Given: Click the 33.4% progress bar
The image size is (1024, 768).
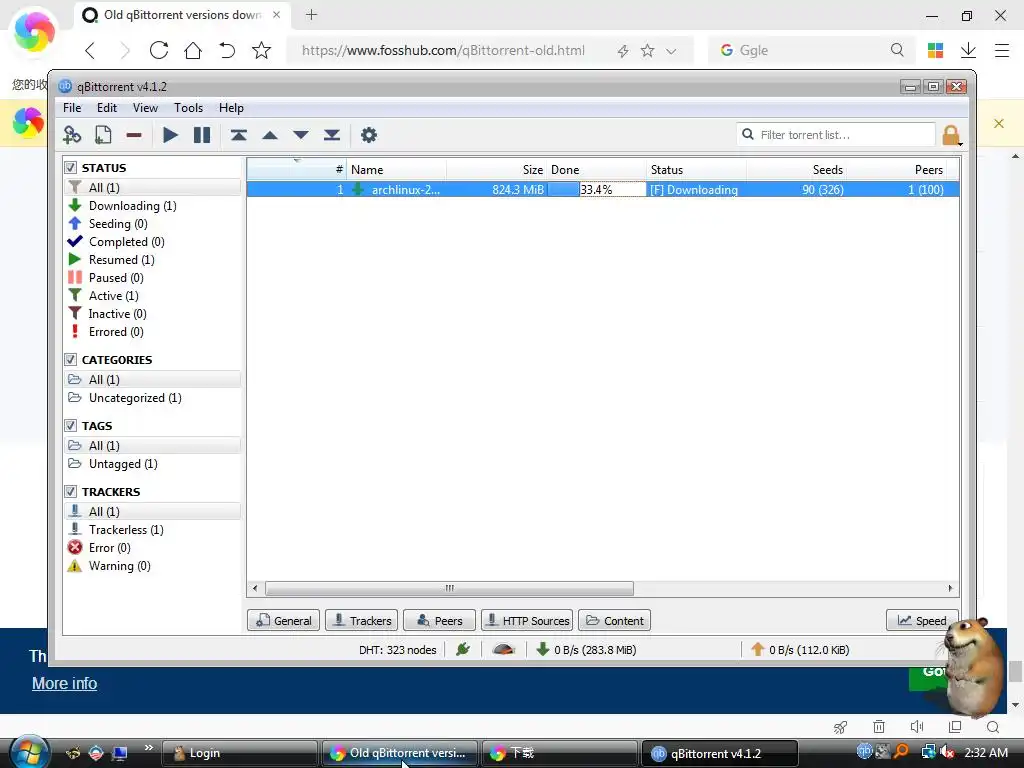Looking at the screenshot, I should [x=596, y=189].
